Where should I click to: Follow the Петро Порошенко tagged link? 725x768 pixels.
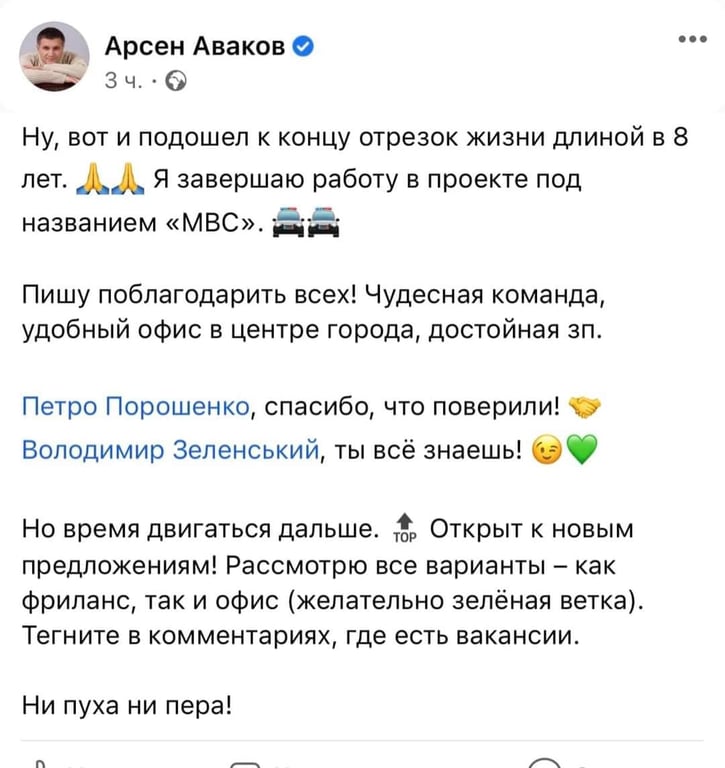[136, 407]
